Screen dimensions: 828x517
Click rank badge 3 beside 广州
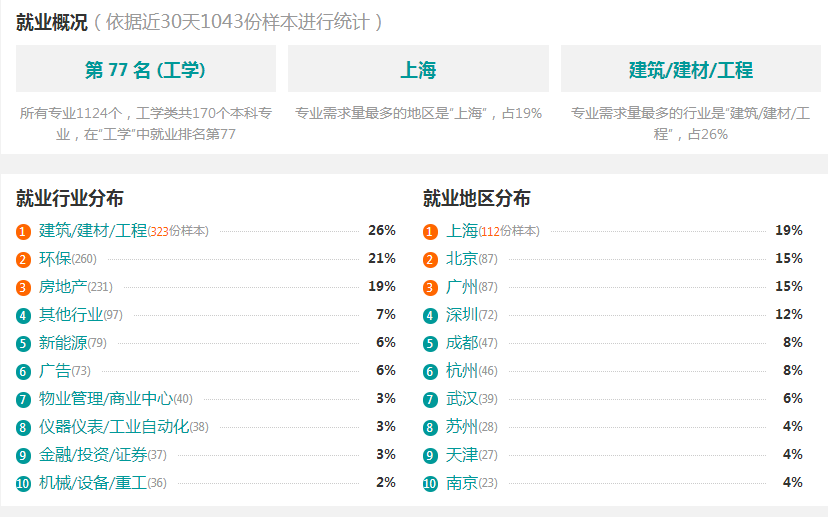click(430, 288)
